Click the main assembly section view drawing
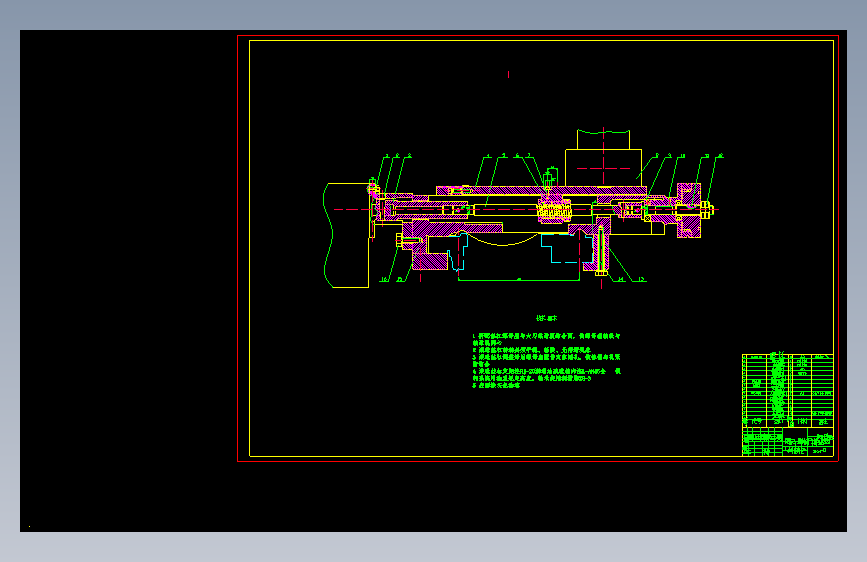 pos(523,209)
